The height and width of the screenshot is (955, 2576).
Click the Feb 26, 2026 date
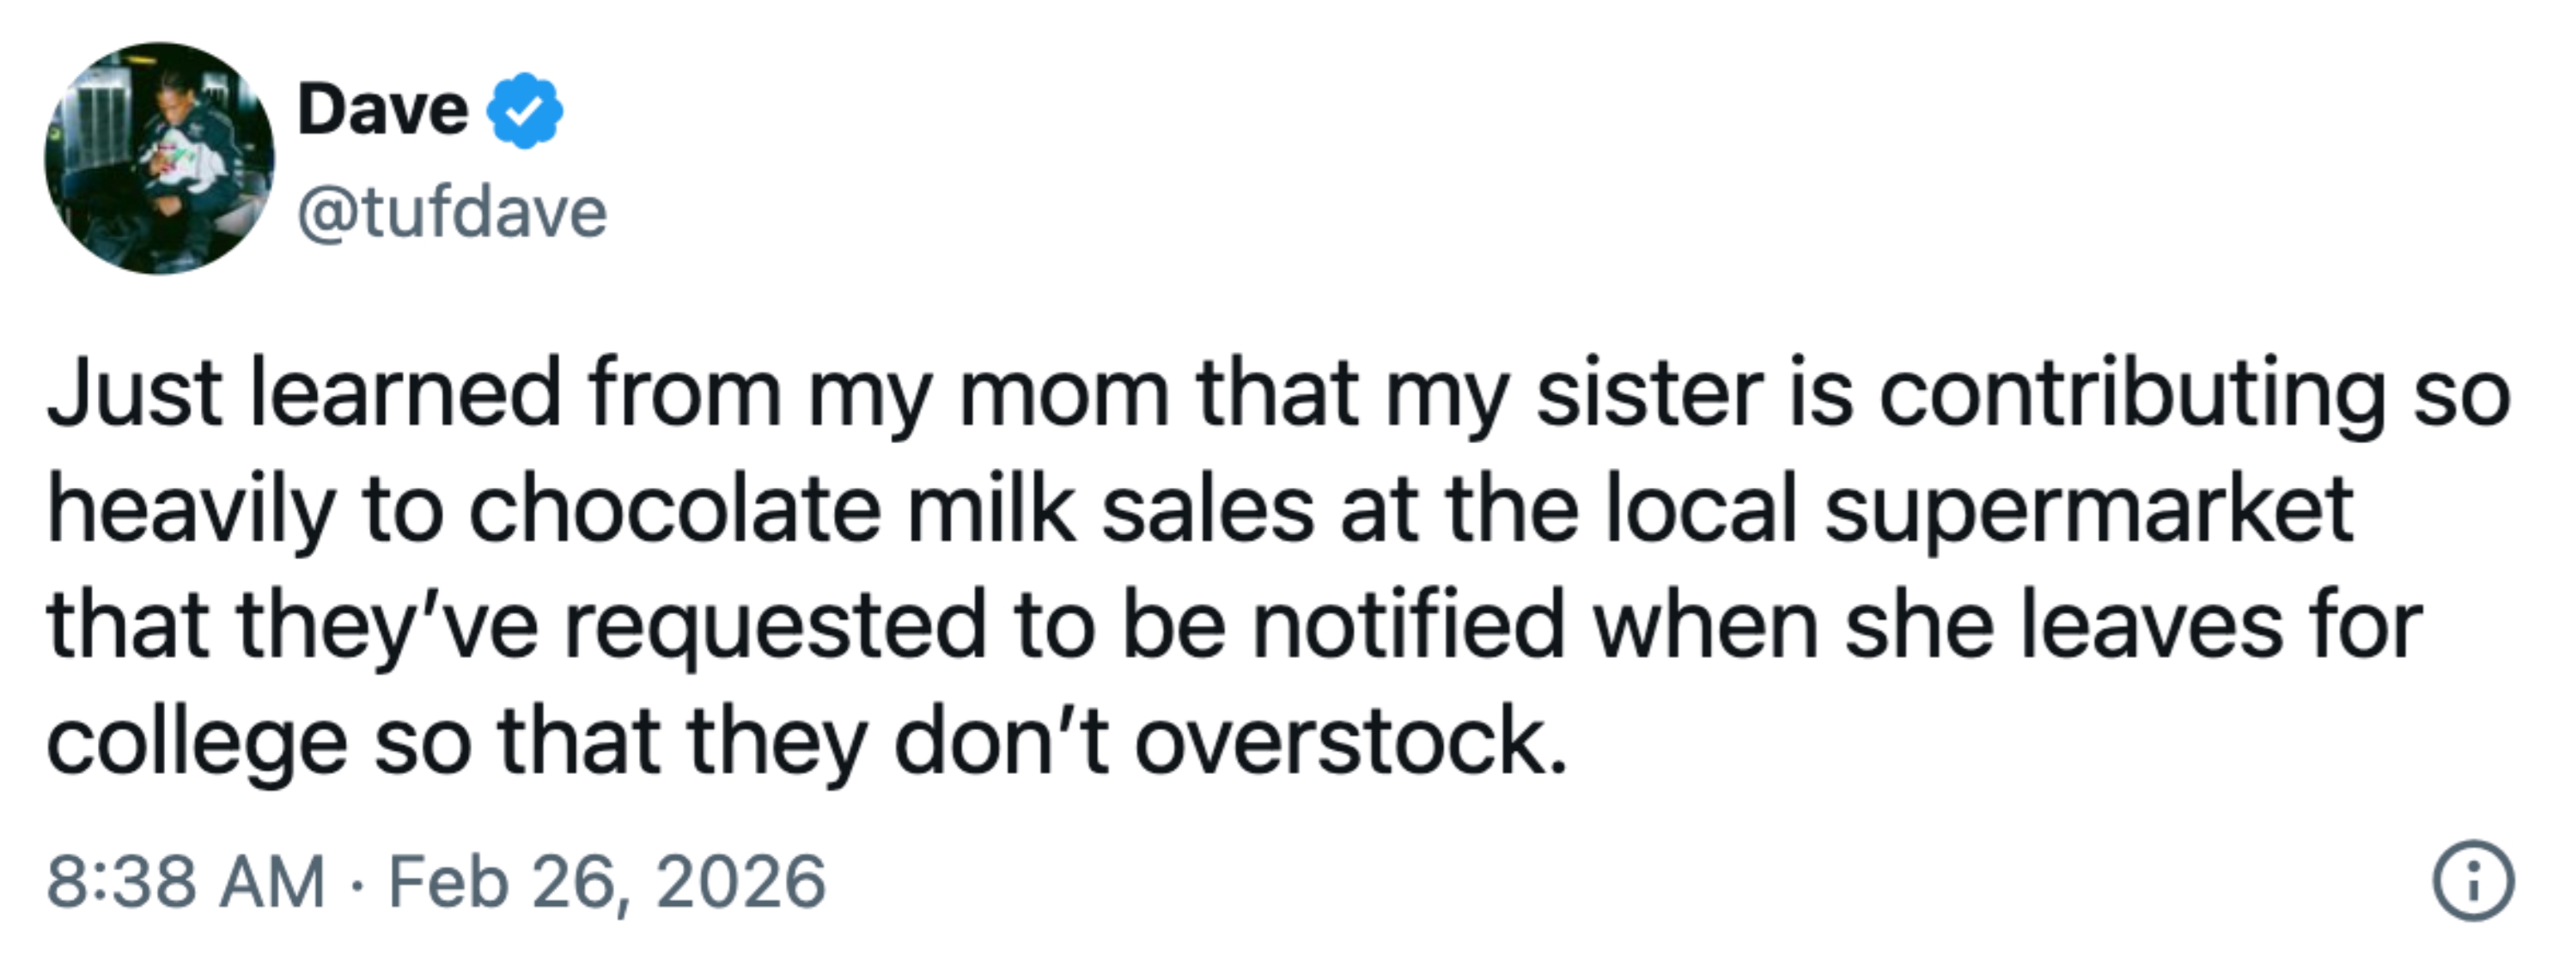[x=606, y=882]
